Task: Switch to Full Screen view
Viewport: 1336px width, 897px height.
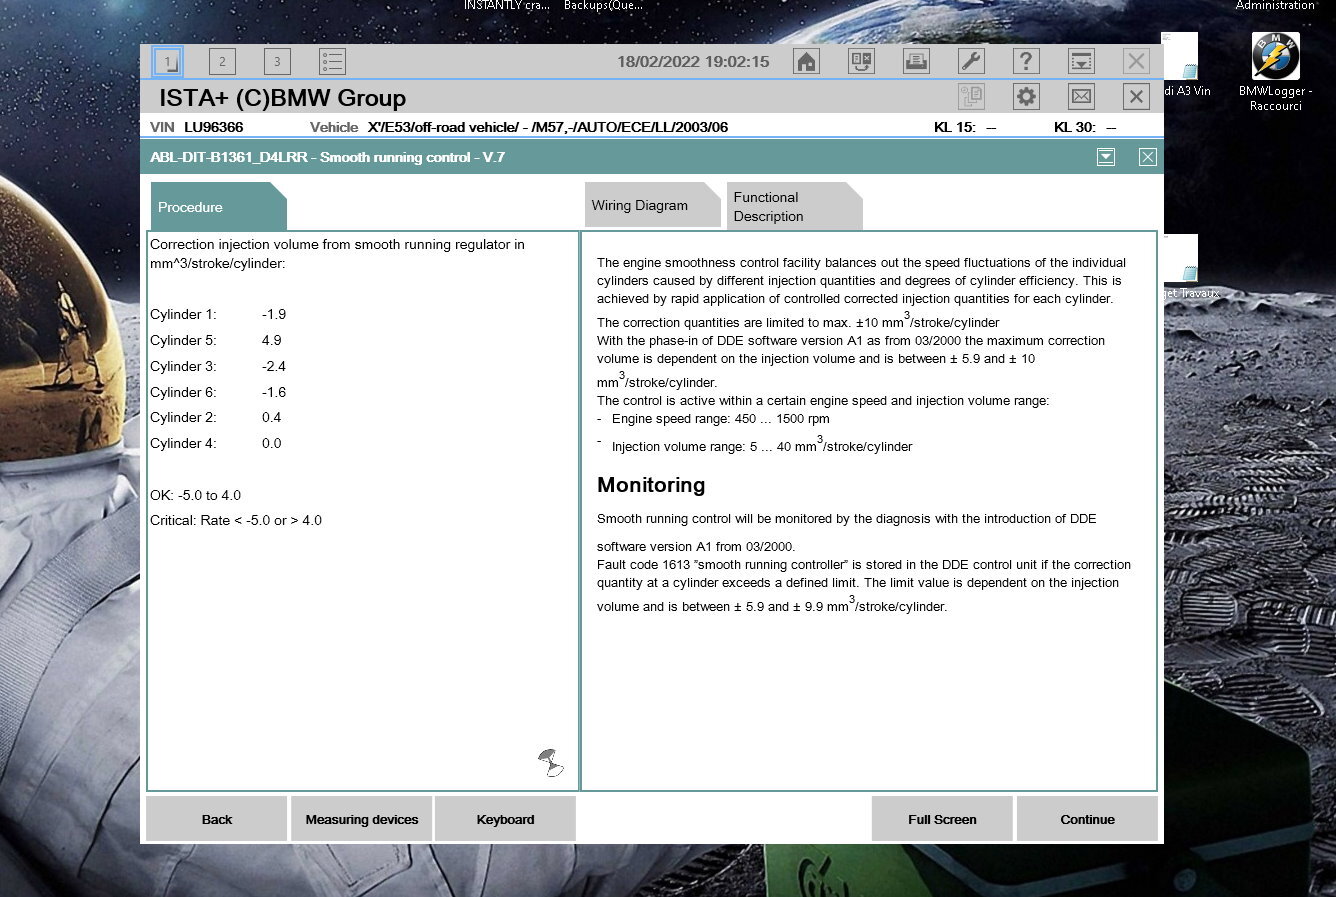Action: (x=942, y=819)
